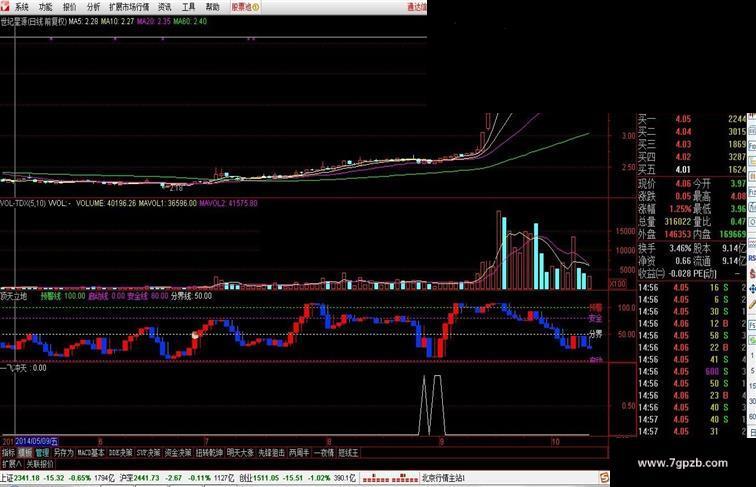
Task: Open the 分析 menu
Action: 93,7
